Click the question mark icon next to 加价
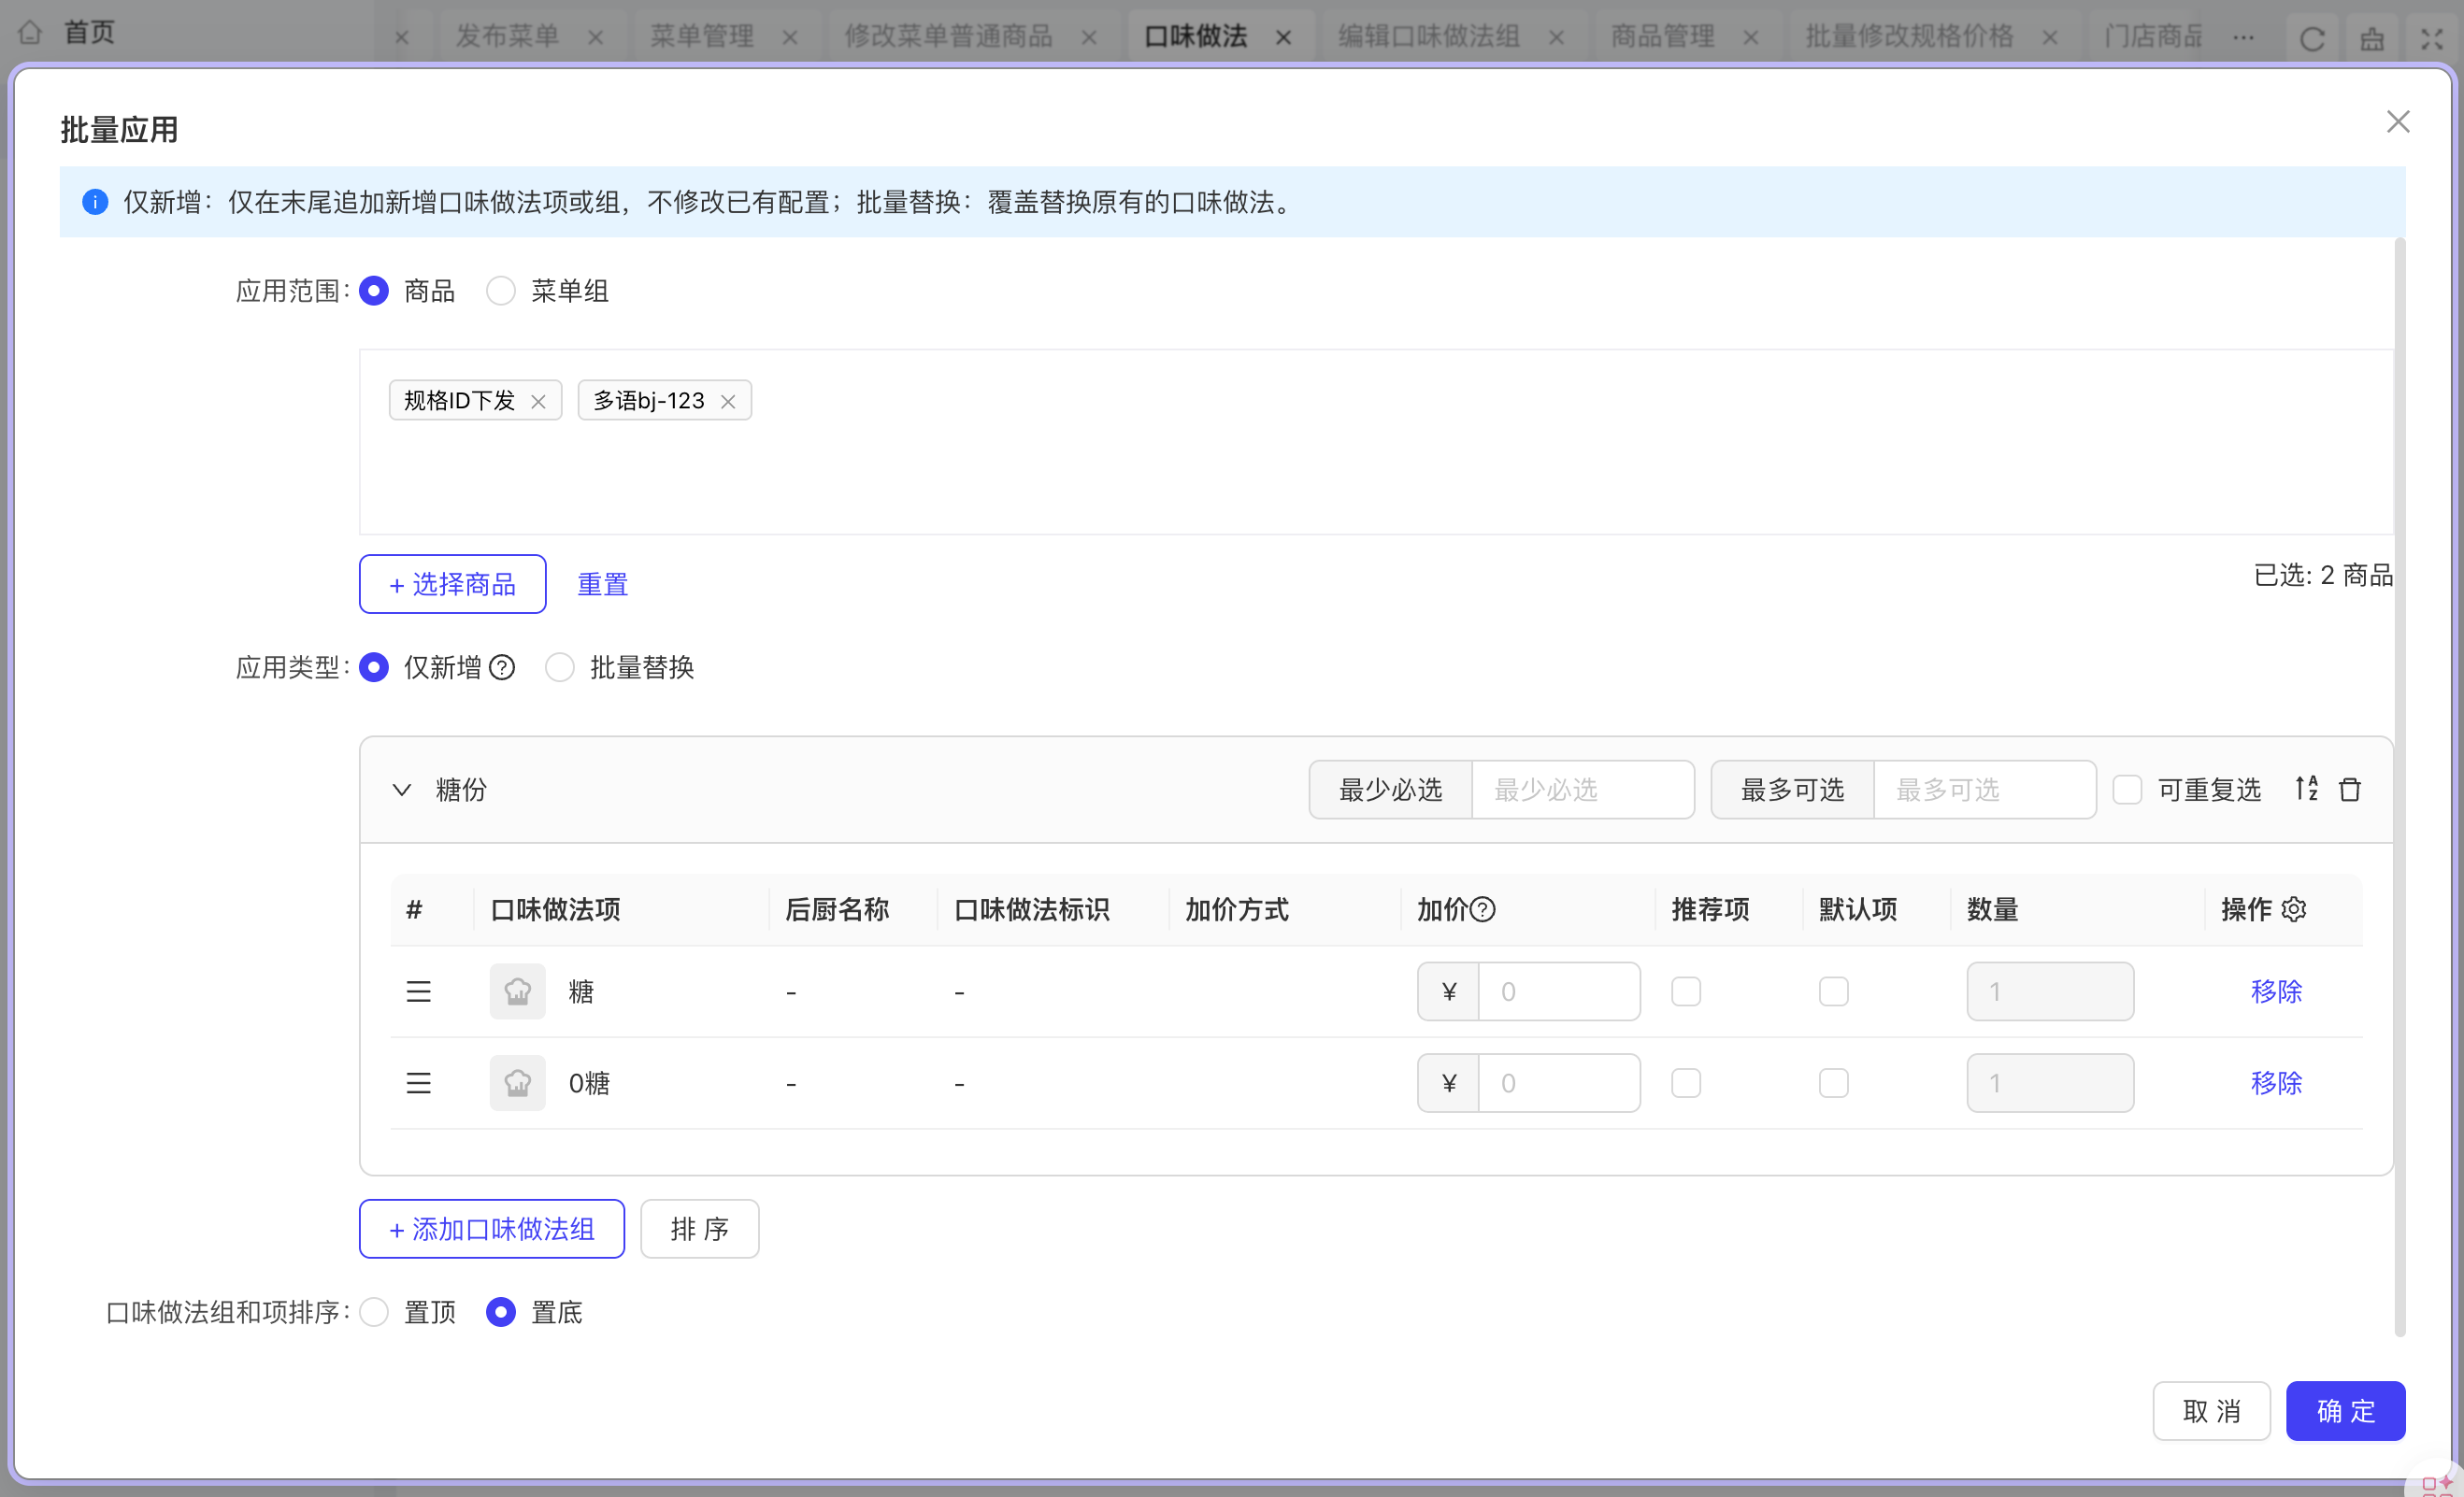Viewport: 2464px width, 1497px height. pyautogui.click(x=1484, y=909)
